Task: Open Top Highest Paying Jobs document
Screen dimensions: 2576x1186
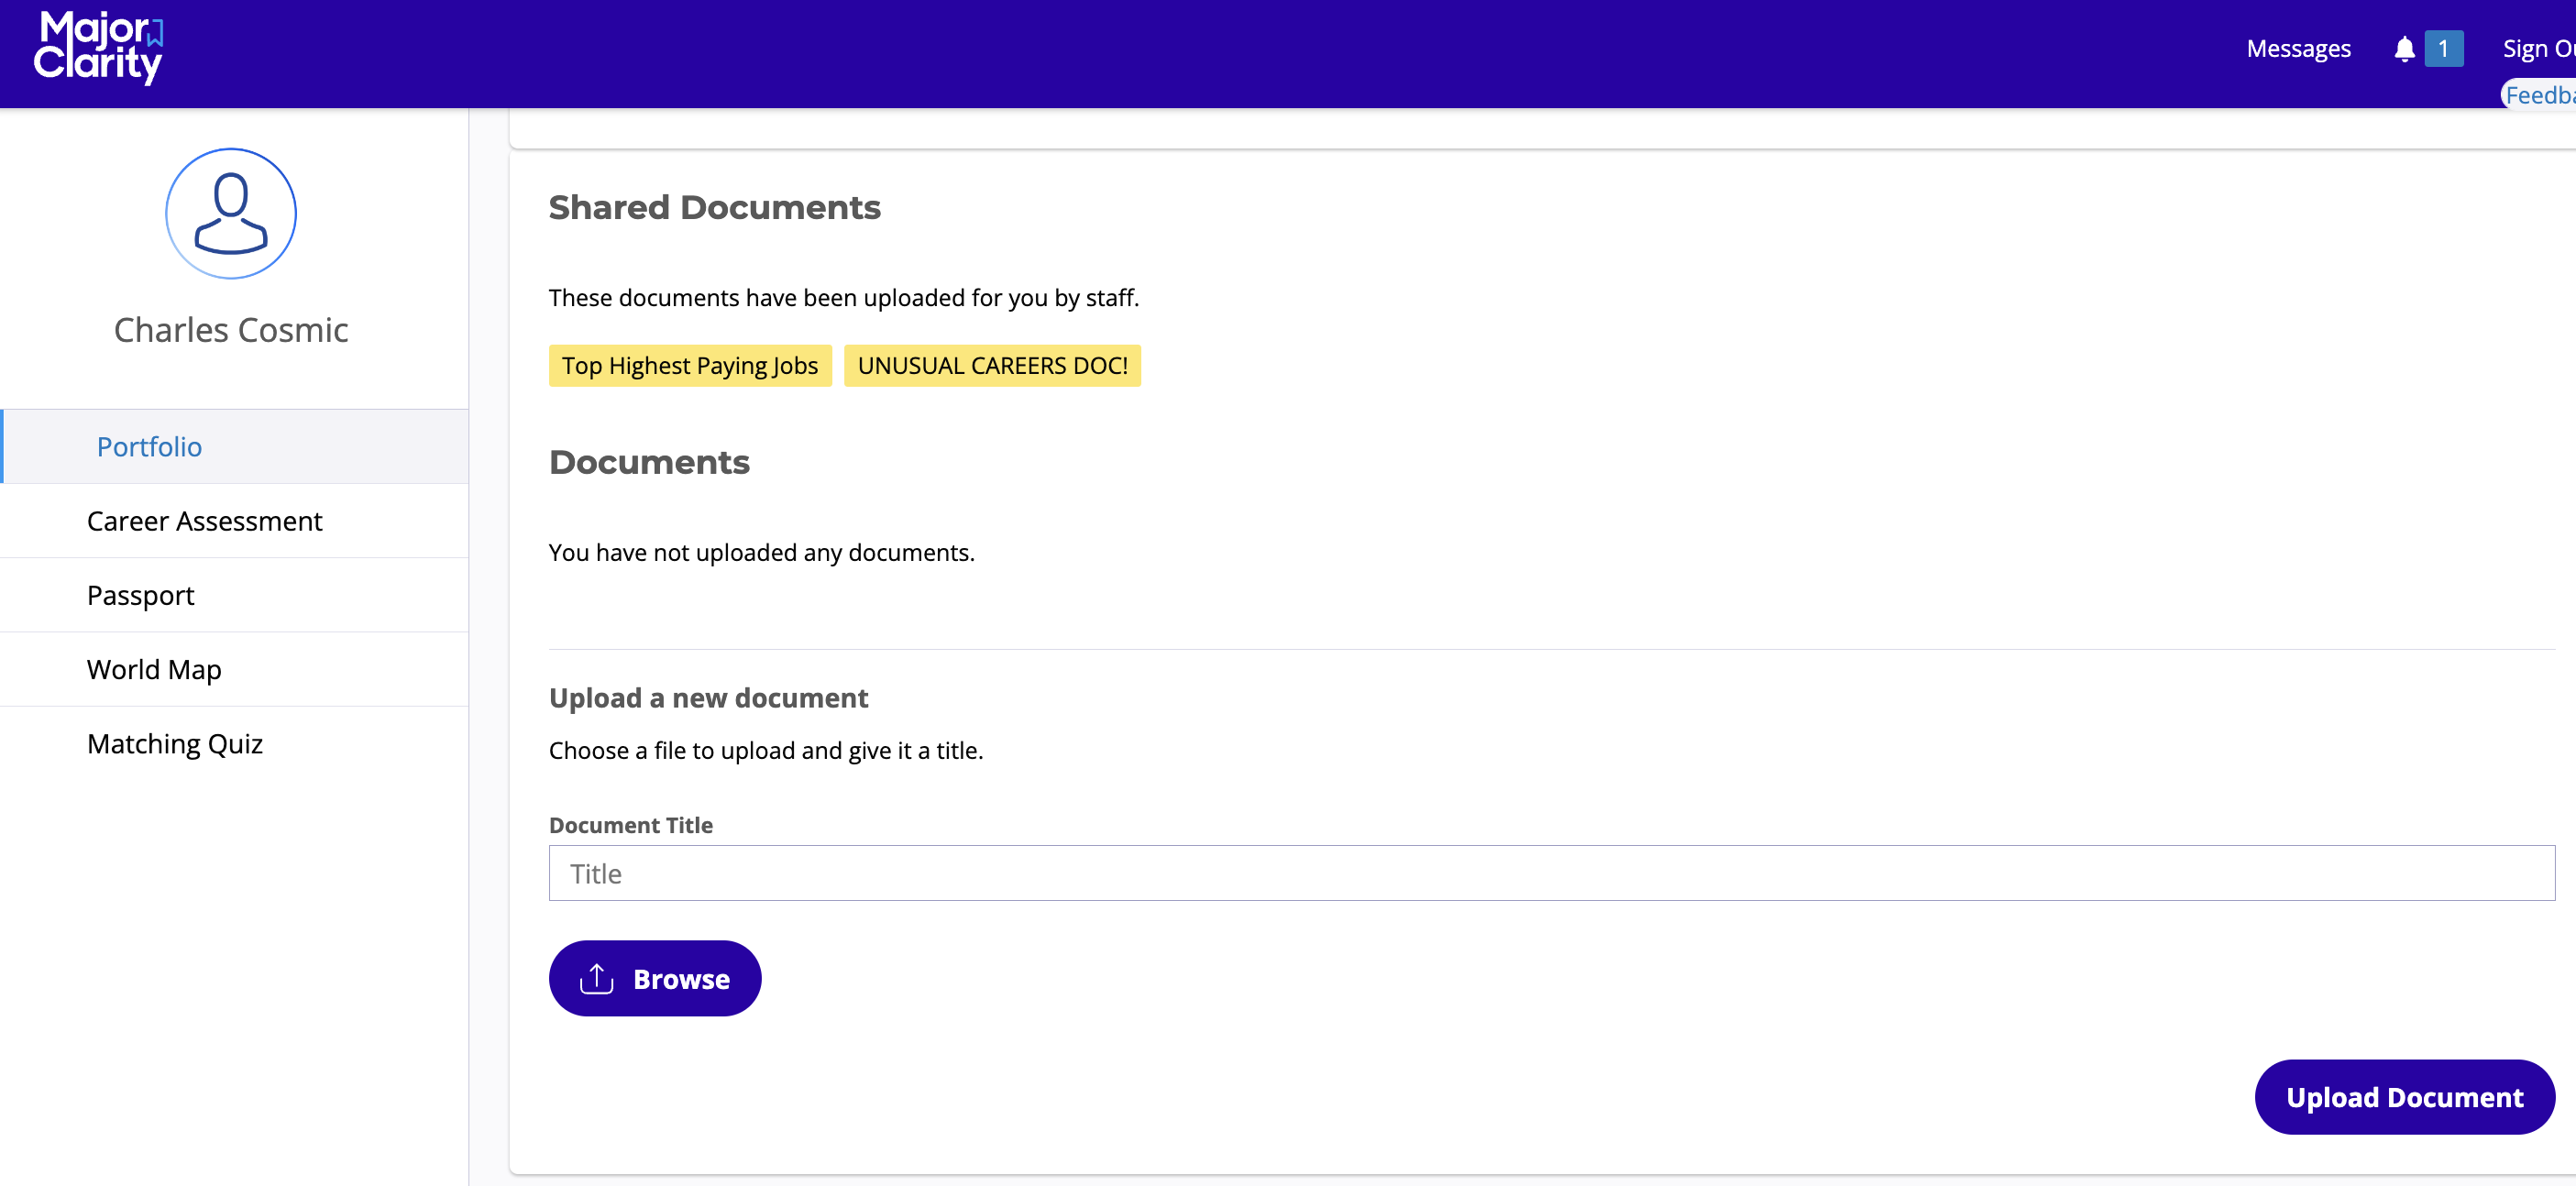Action: [689, 366]
